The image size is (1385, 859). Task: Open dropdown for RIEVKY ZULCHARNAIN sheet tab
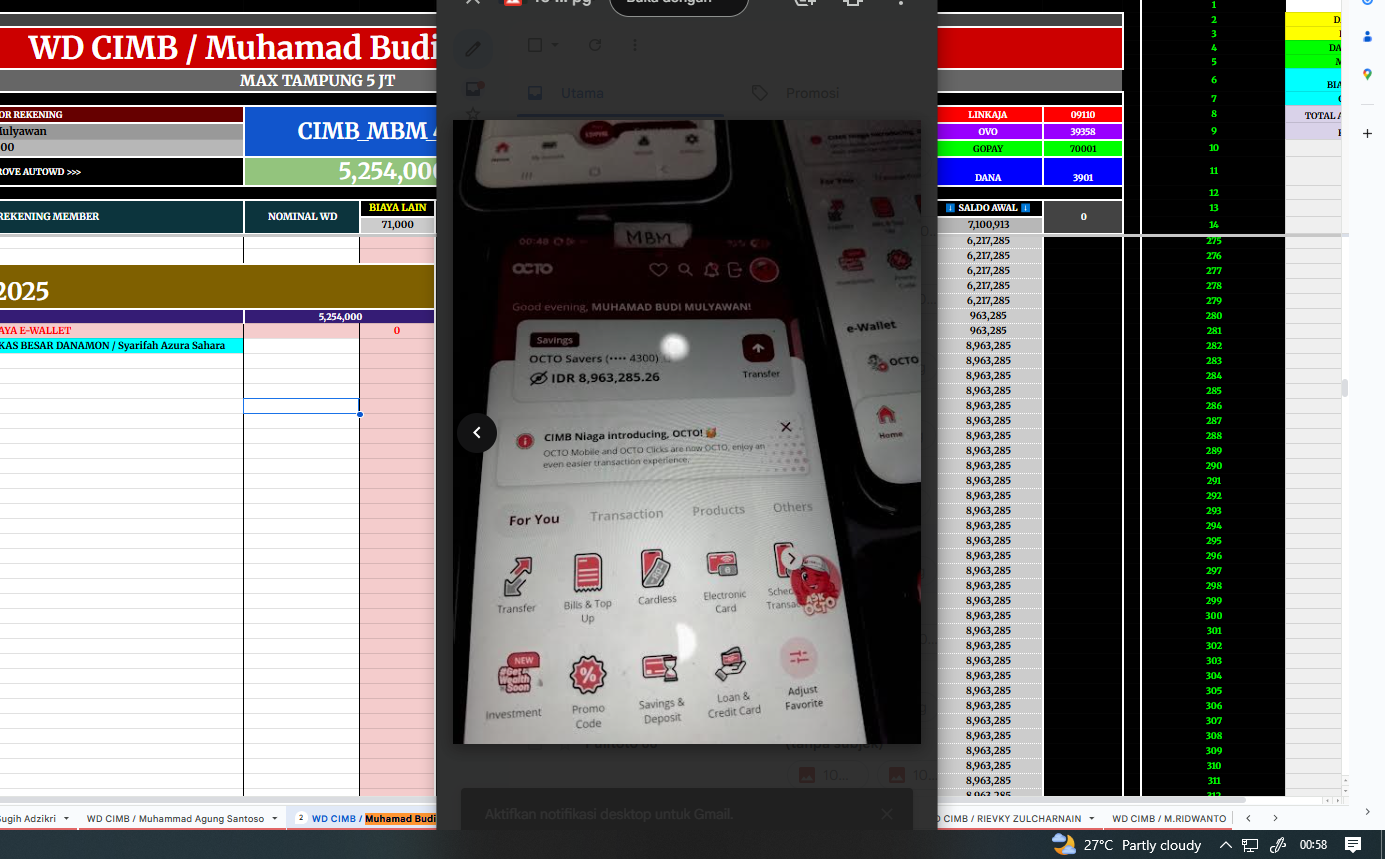click(1090, 818)
